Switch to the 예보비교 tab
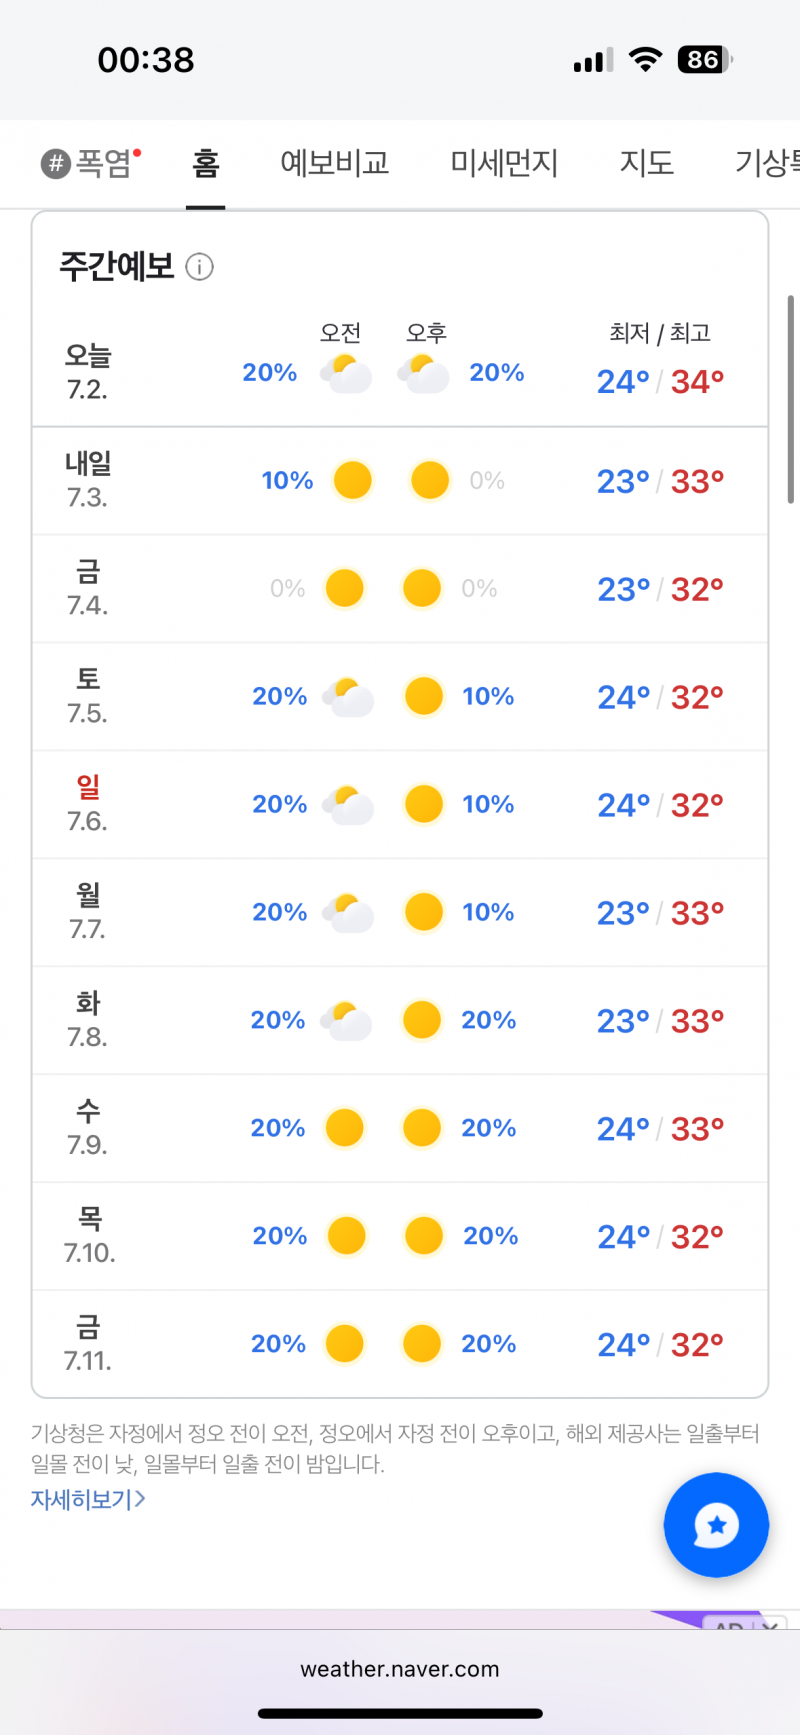800x1735 pixels. coord(334,163)
